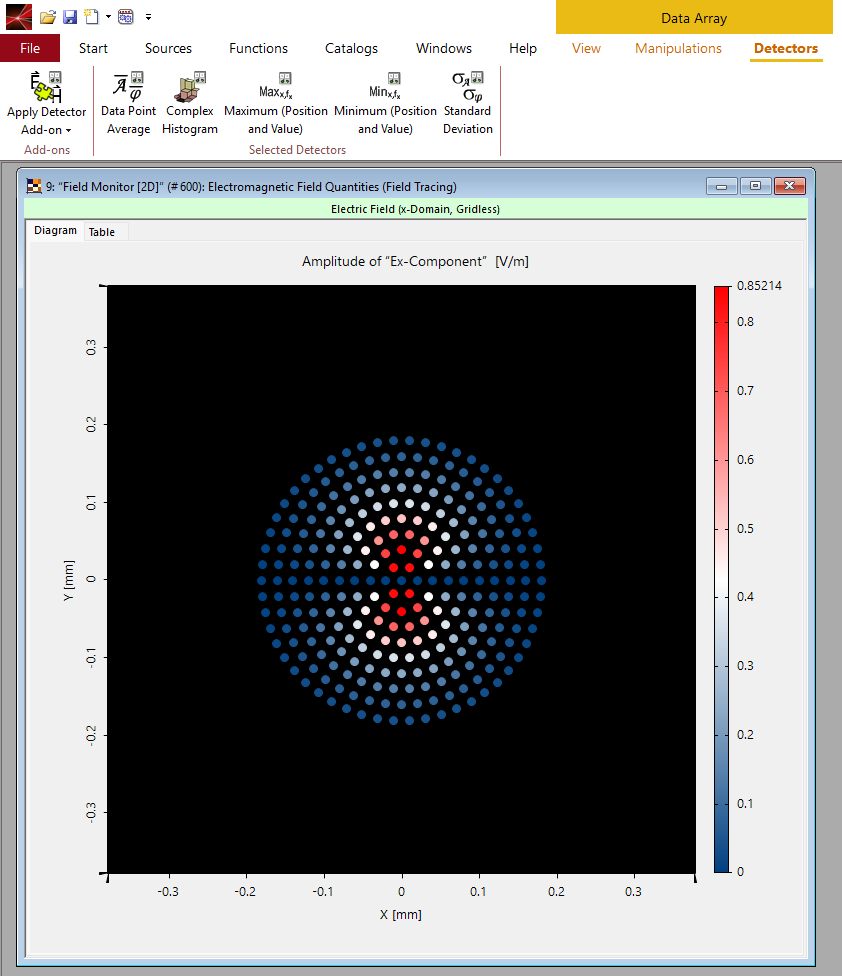The image size is (842, 976).
Task: Maximize the Field Monitor document window
Action: pyautogui.click(x=755, y=186)
